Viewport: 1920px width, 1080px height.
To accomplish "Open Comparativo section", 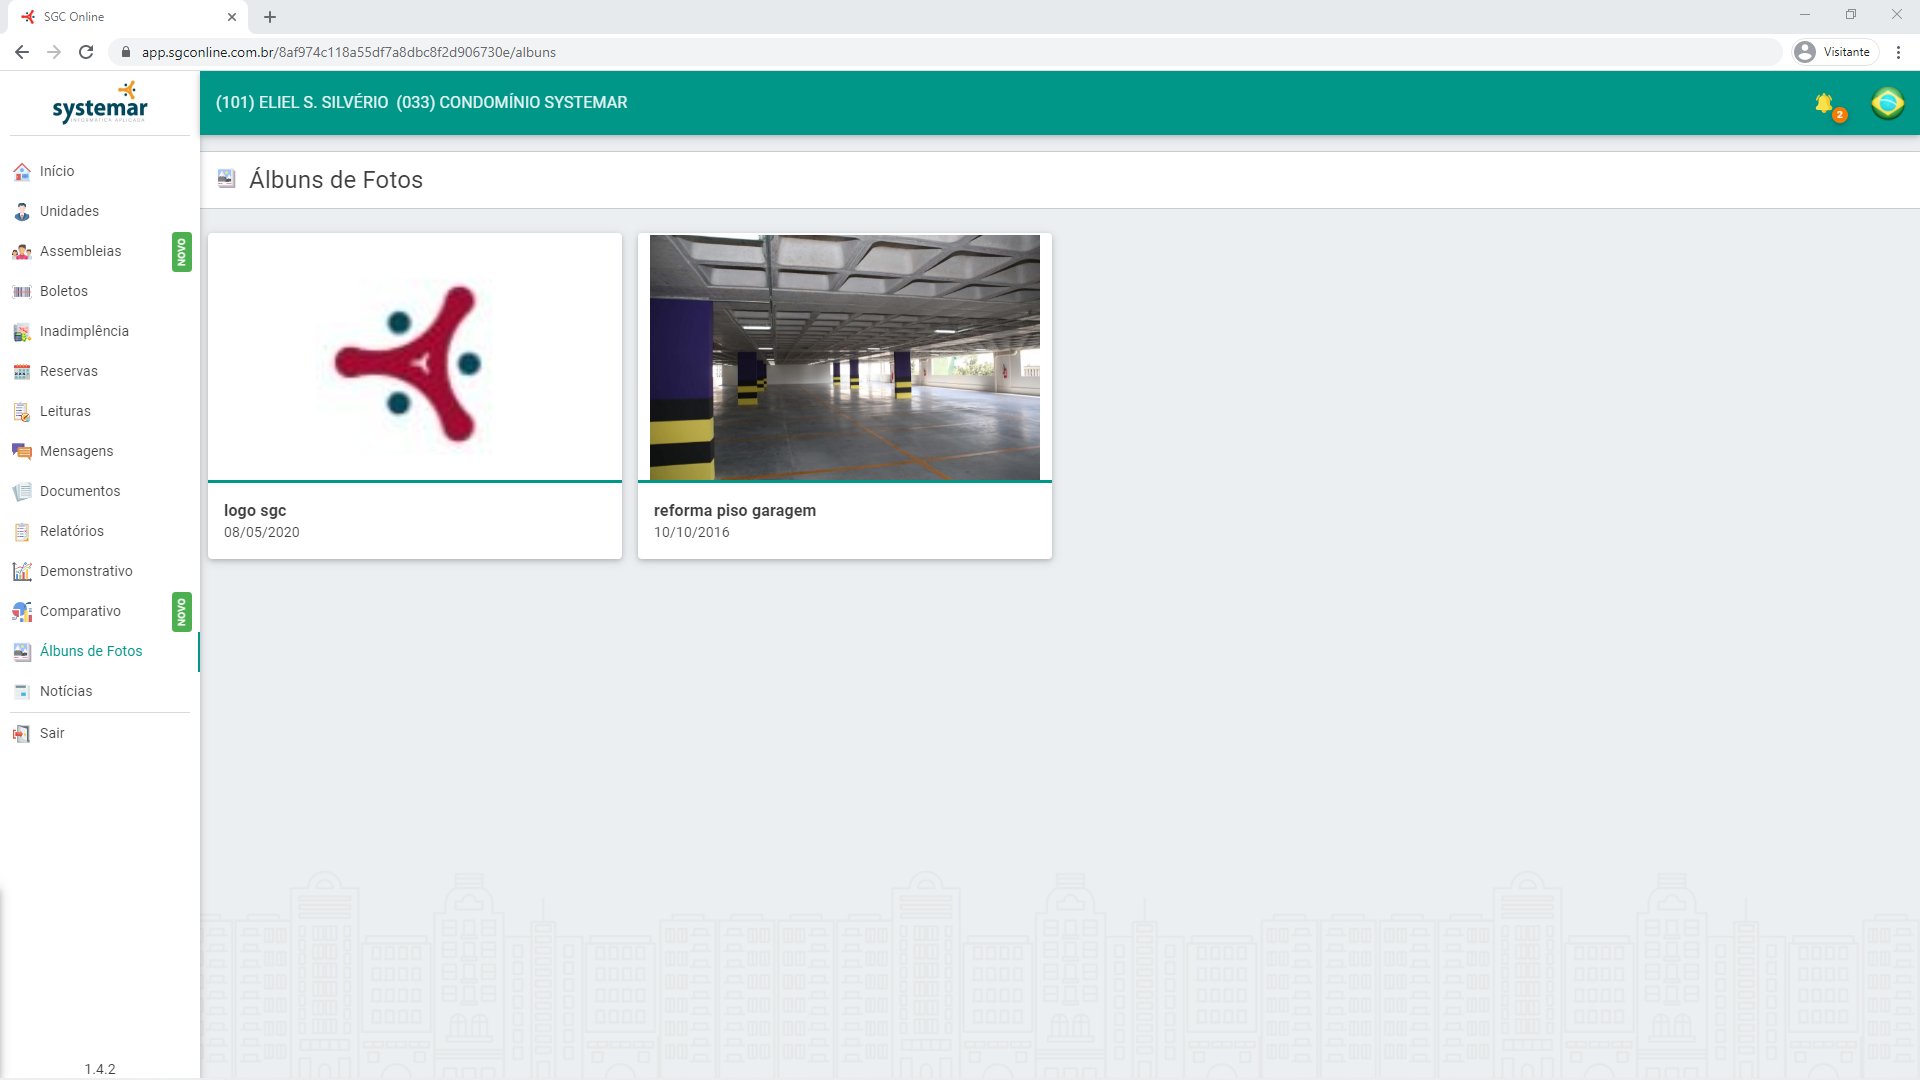I will (80, 611).
